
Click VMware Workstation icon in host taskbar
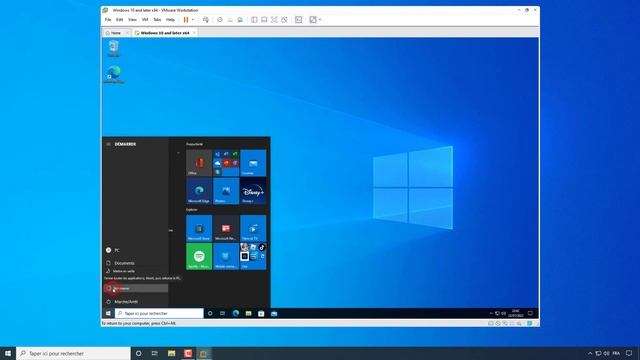pyautogui.click(x=204, y=353)
